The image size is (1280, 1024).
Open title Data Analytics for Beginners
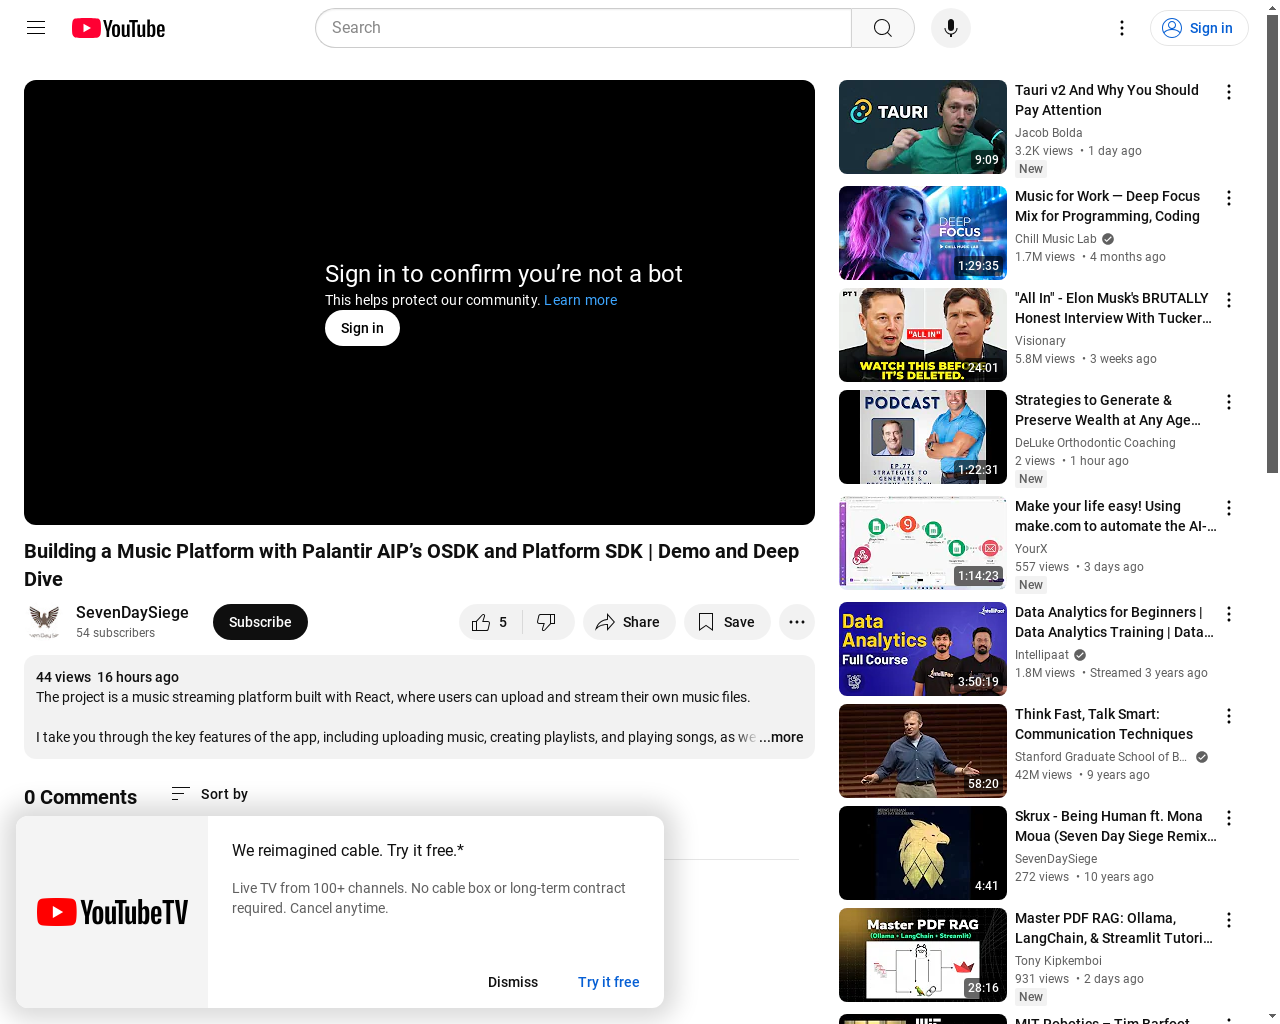pyautogui.click(x=1115, y=622)
